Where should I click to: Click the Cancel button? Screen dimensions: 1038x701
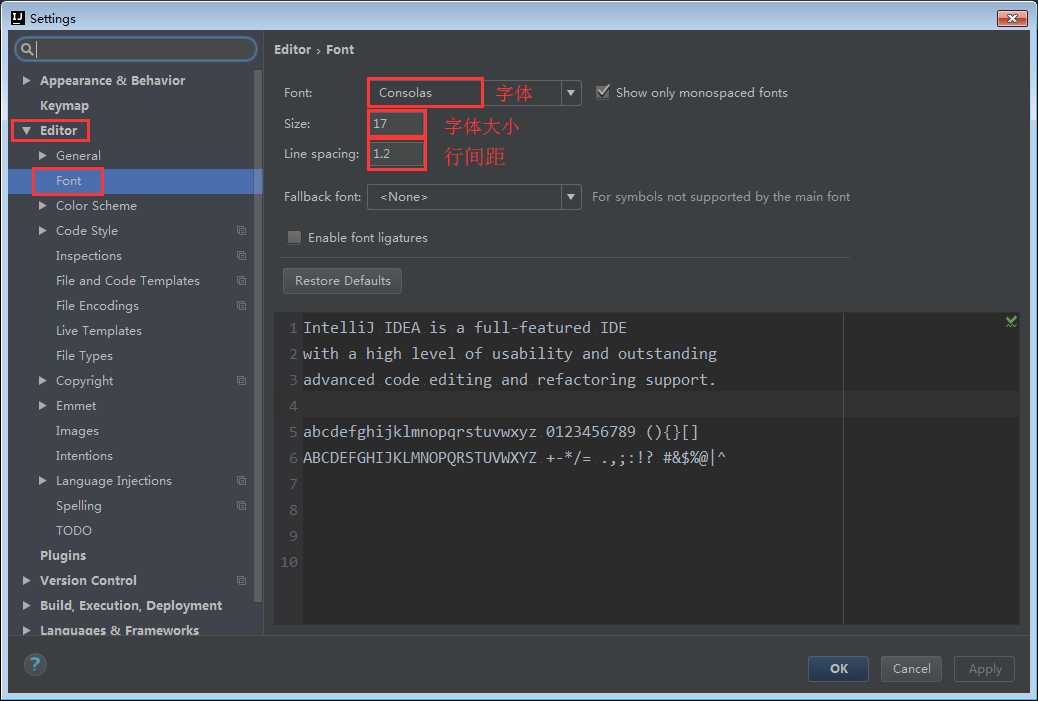pos(911,669)
